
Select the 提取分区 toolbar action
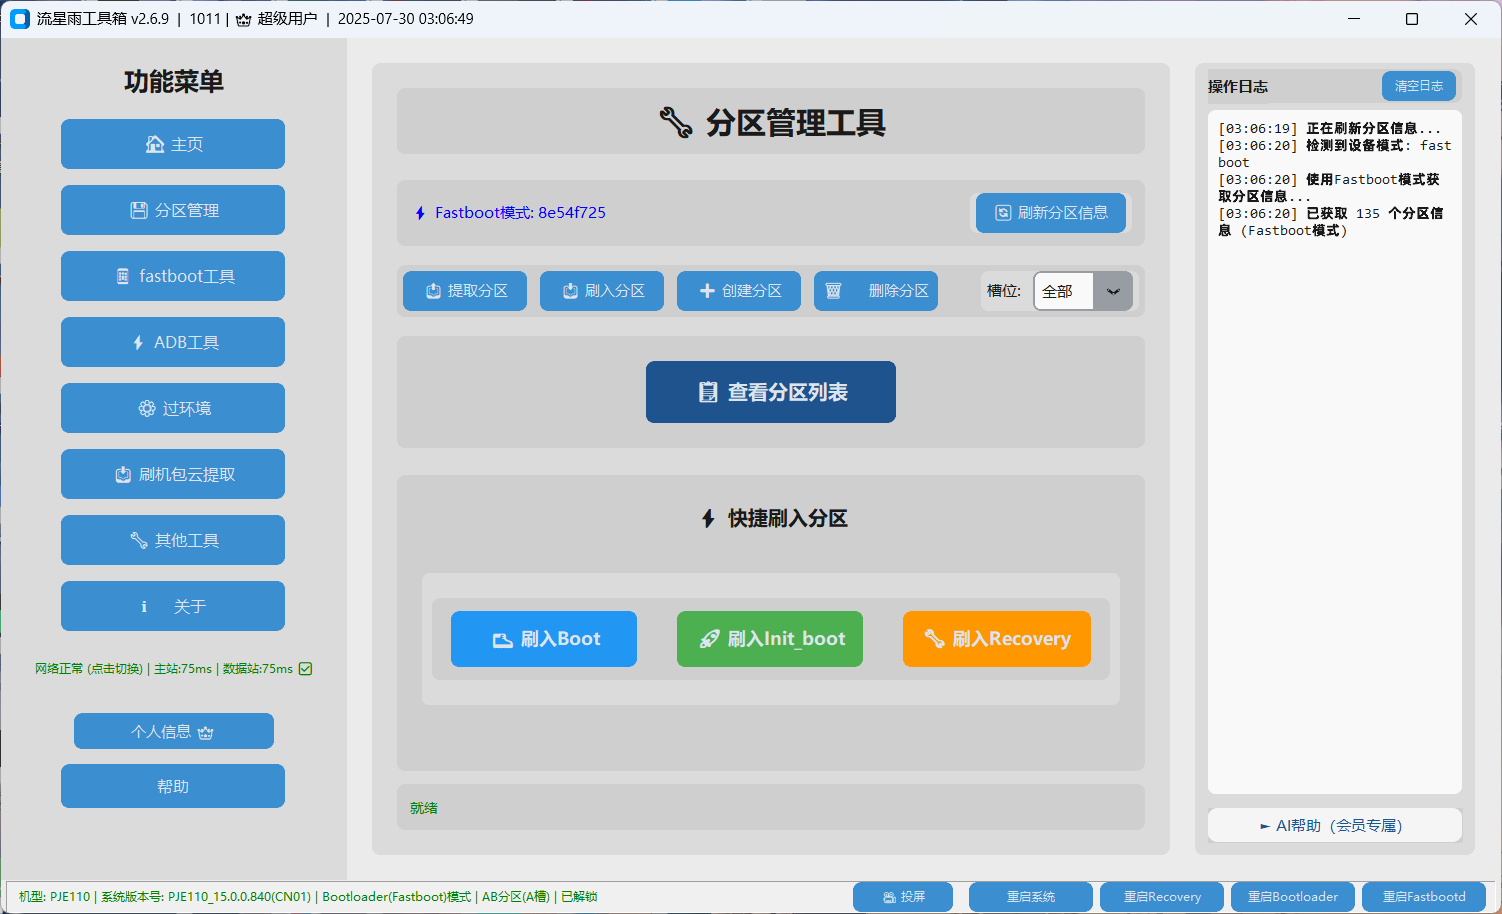coord(464,291)
